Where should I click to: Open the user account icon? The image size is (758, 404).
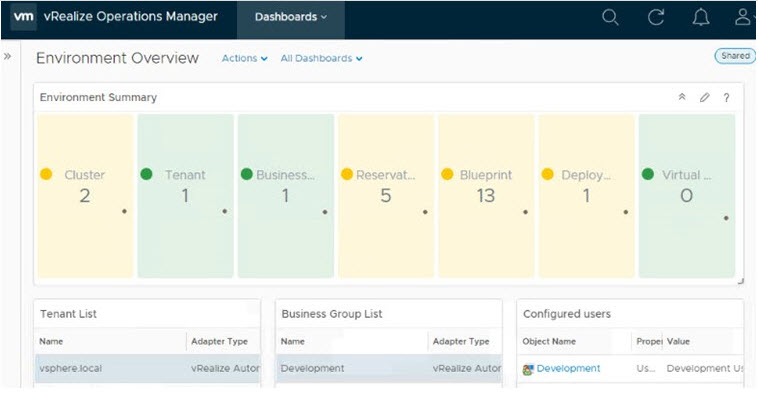(744, 17)
